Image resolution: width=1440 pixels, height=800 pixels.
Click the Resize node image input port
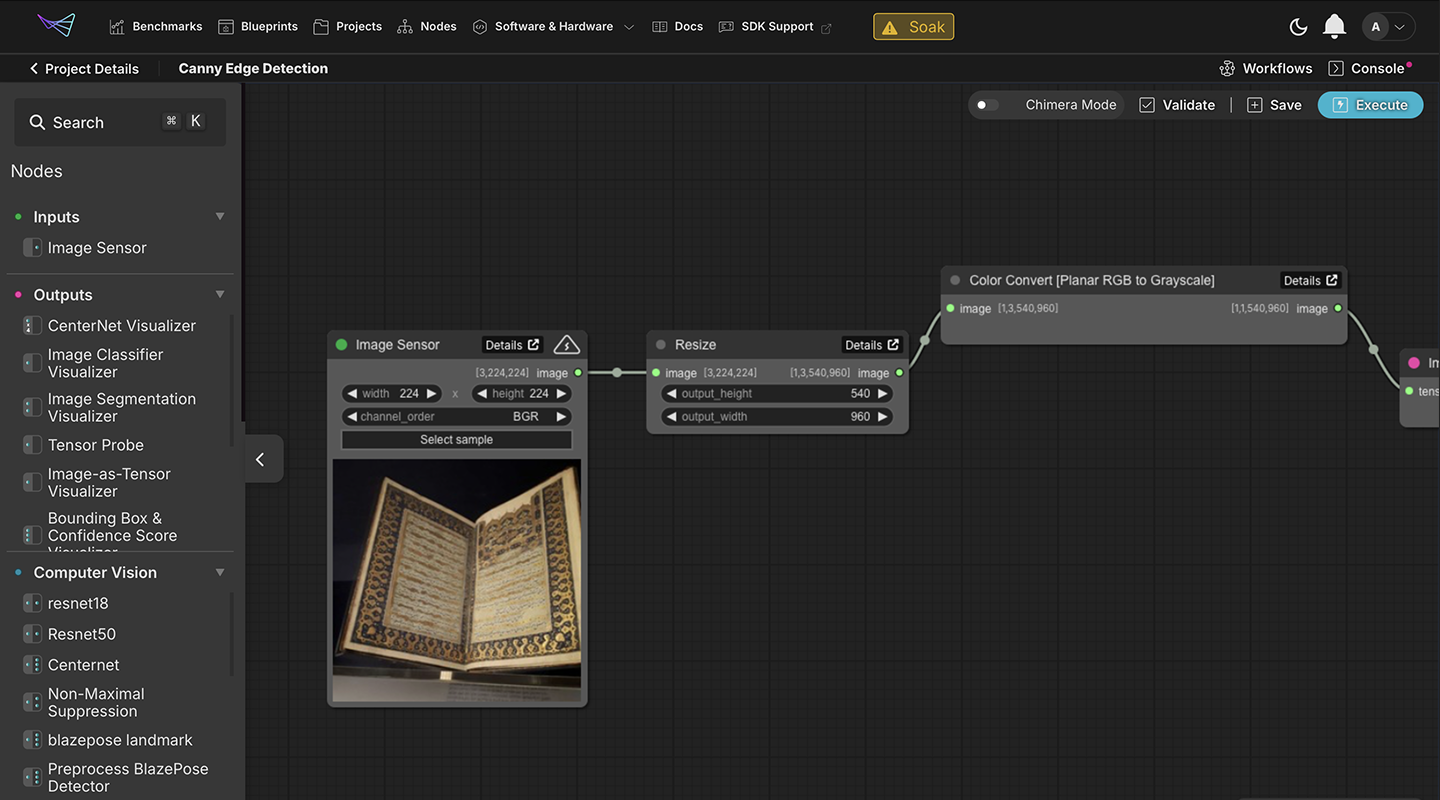[656, 373]
